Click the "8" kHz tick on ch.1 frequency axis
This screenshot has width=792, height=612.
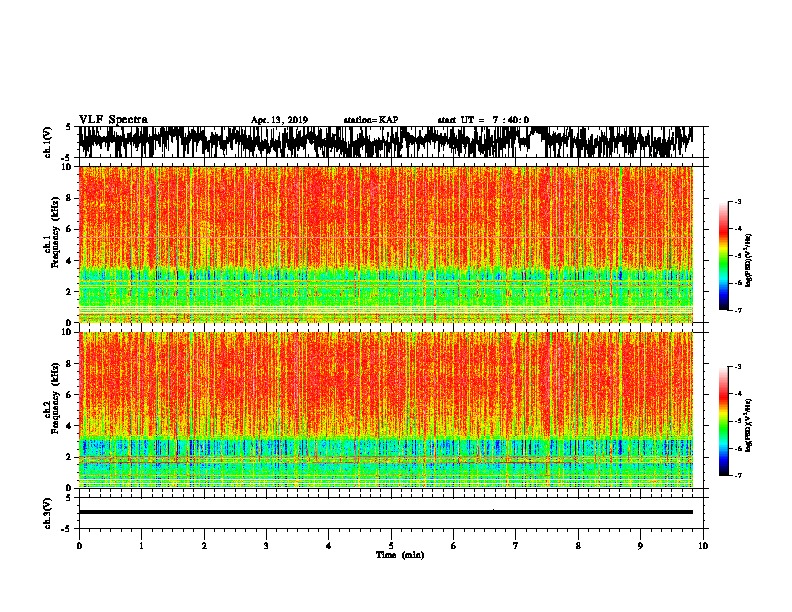point(70,198)
